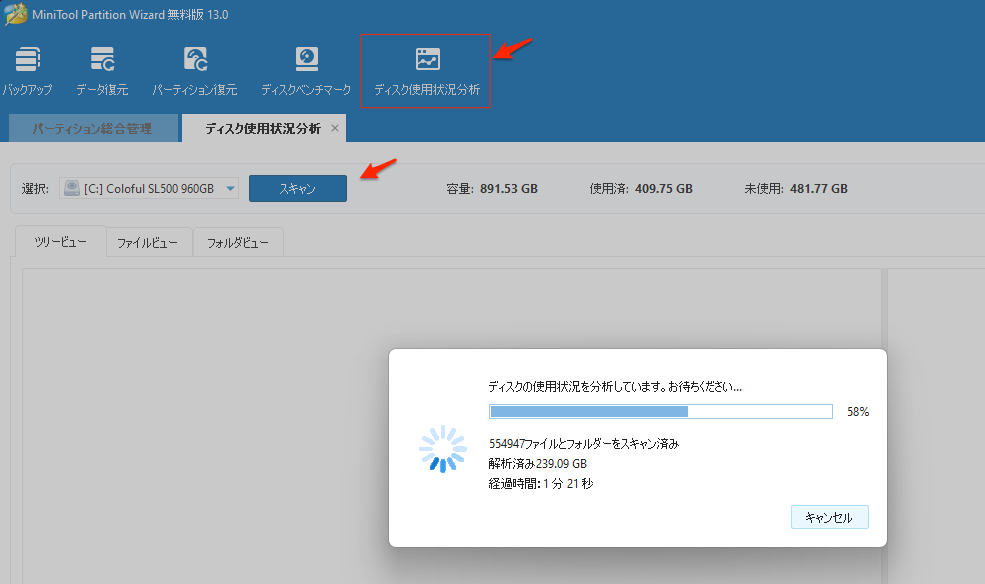
Task: Select the ディスク使用状況分析 tab
Action: point(262,129)
